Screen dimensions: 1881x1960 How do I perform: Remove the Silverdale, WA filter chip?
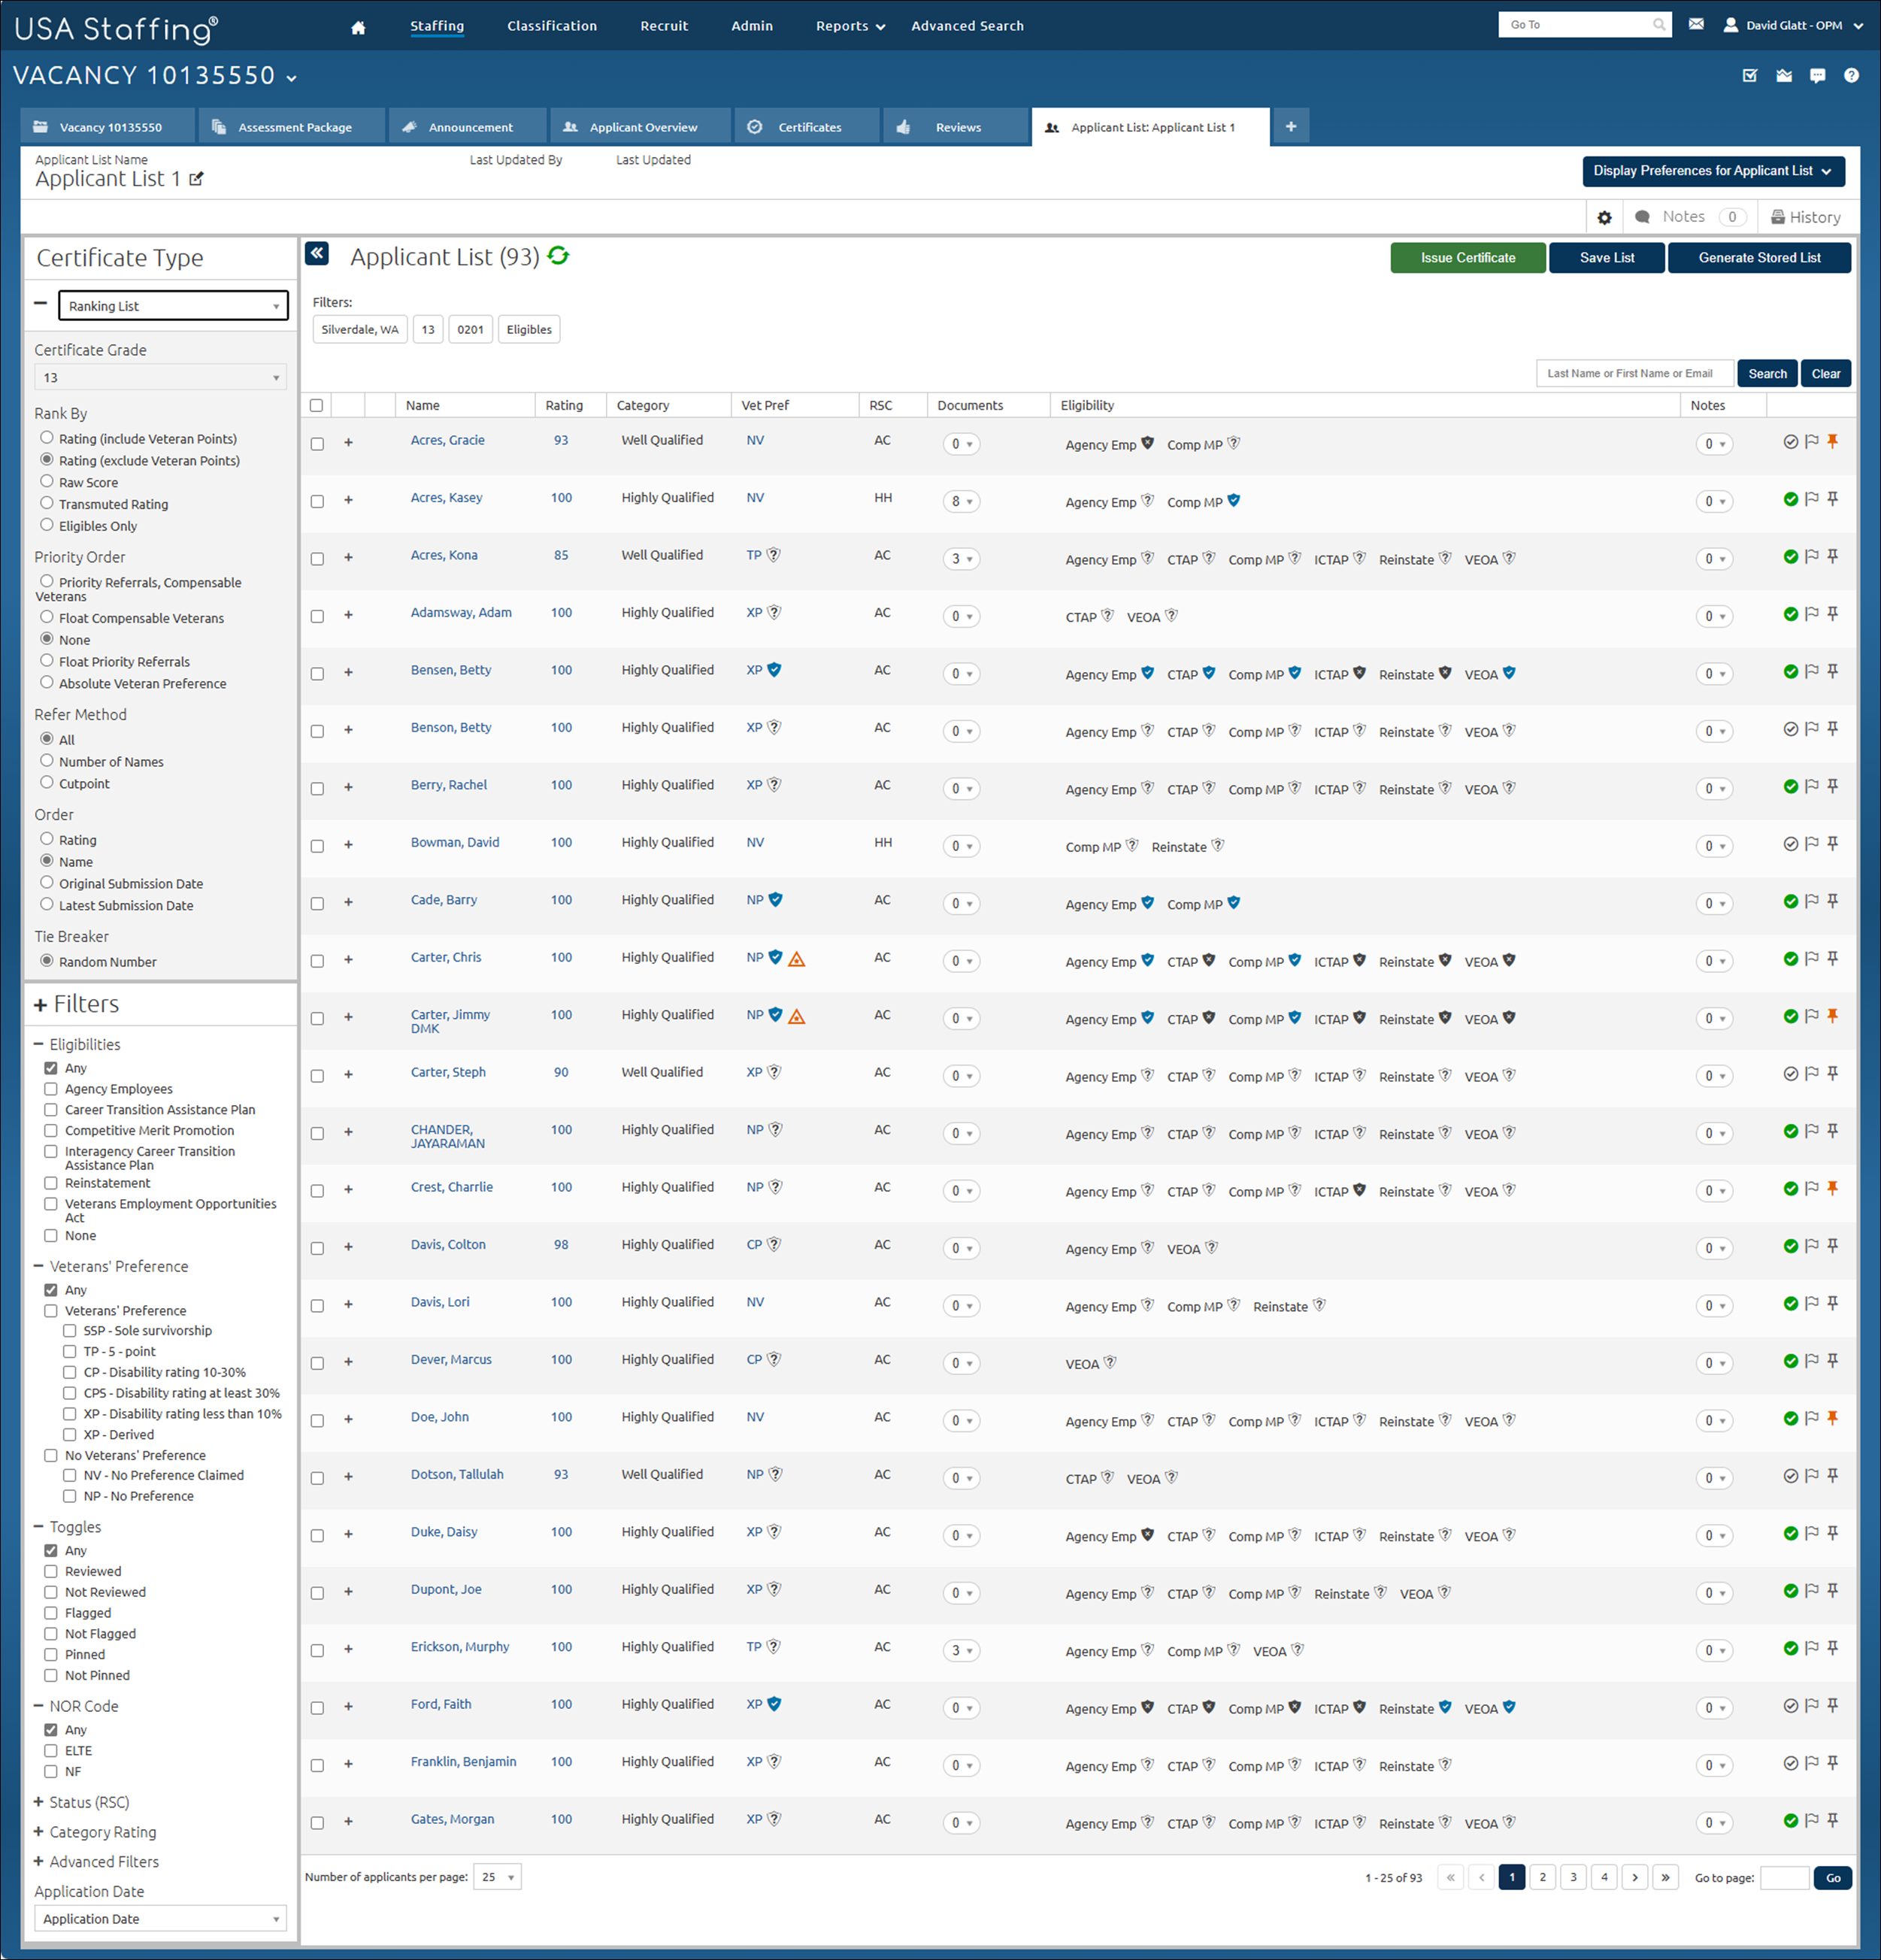coord(360,330)
